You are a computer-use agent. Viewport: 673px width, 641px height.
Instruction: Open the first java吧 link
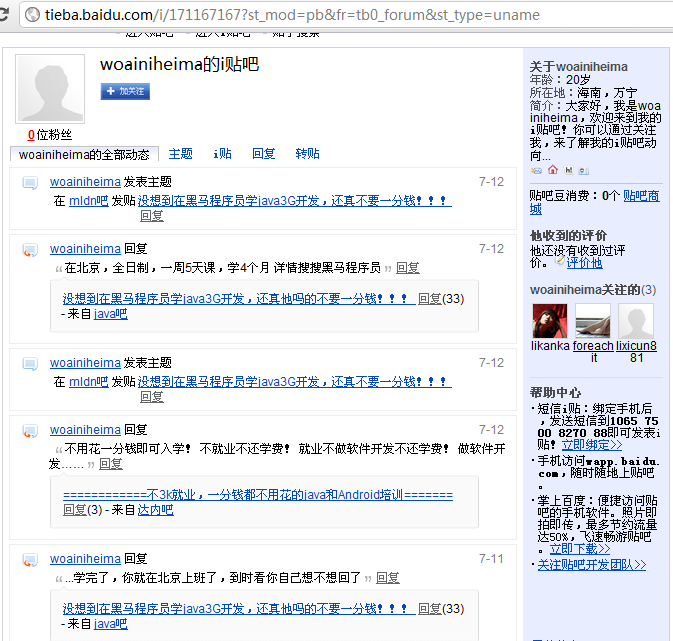click(110, 314)
